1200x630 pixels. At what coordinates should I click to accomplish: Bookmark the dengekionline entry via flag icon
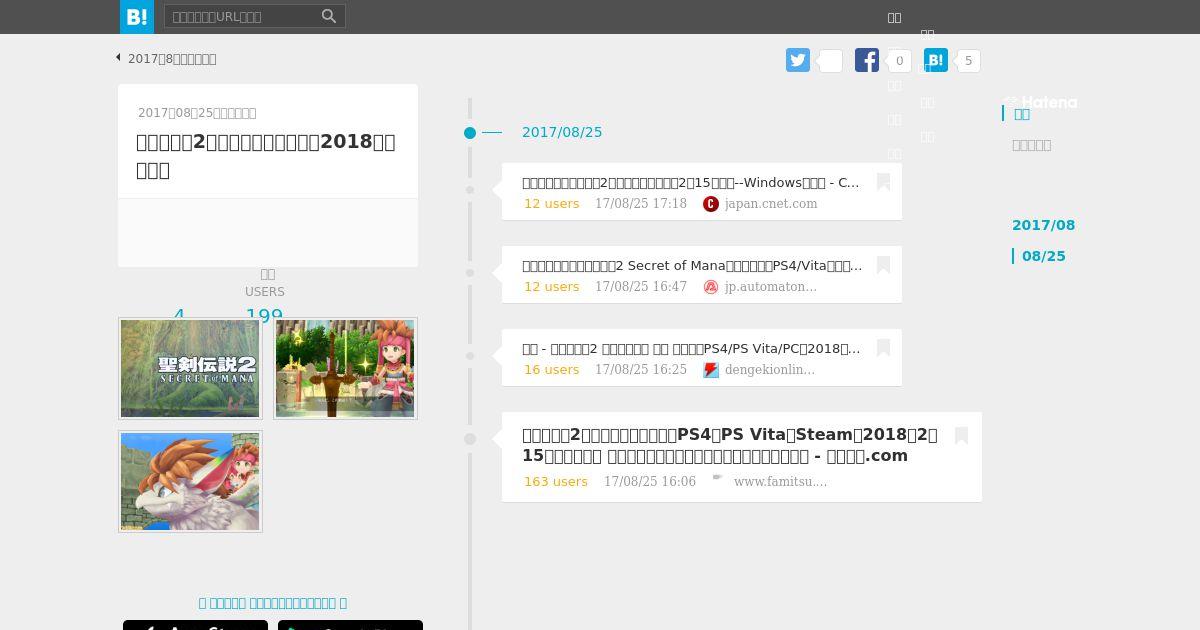[x=883, y=348]
